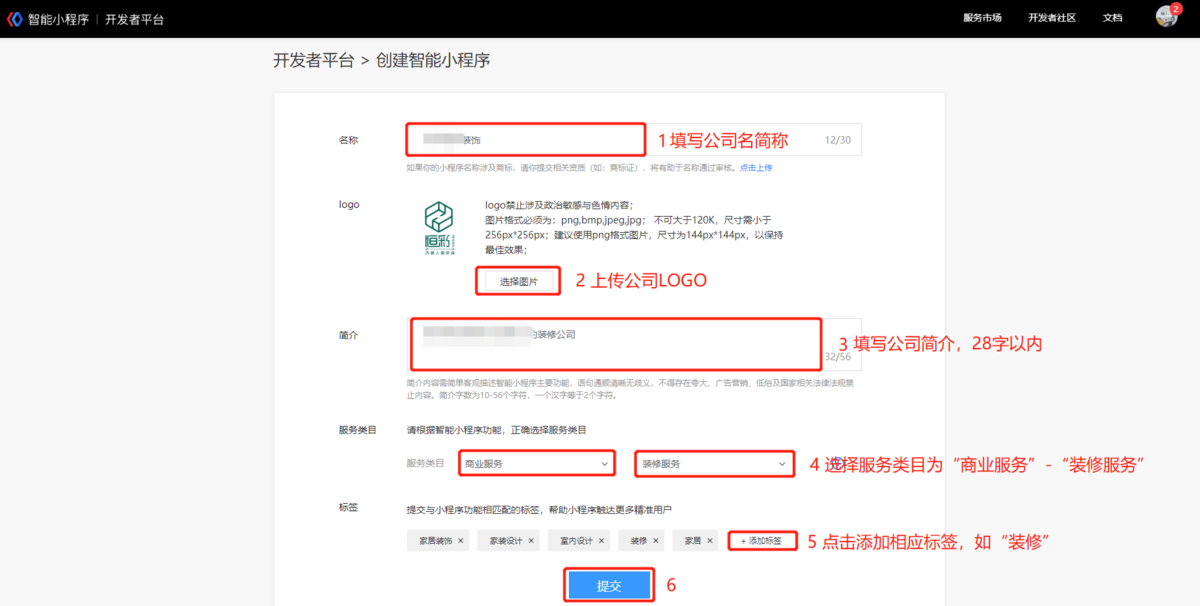Image resolution: width=1200 pixels, height=606 pixels.
Task: Click the 12/30 character counter
Action: click(838, 140)
